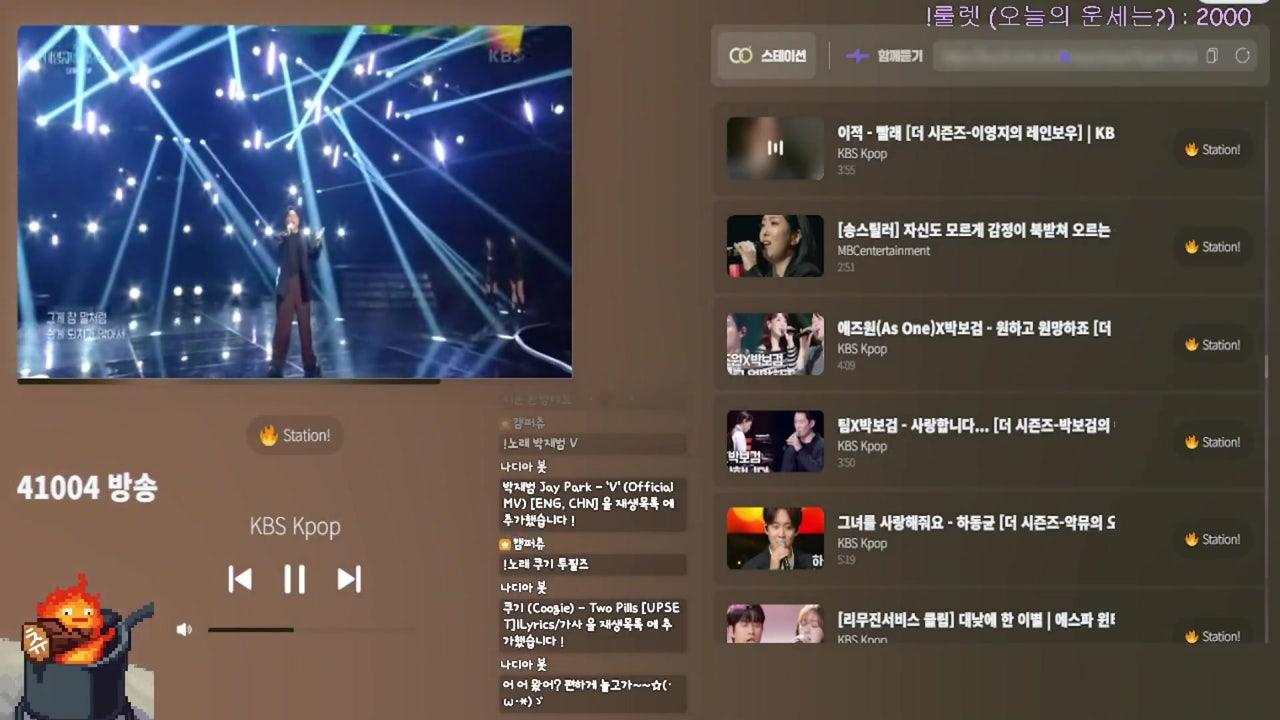Open the 리무진서비스 클립 thumbnail

[x=775, y=624]
